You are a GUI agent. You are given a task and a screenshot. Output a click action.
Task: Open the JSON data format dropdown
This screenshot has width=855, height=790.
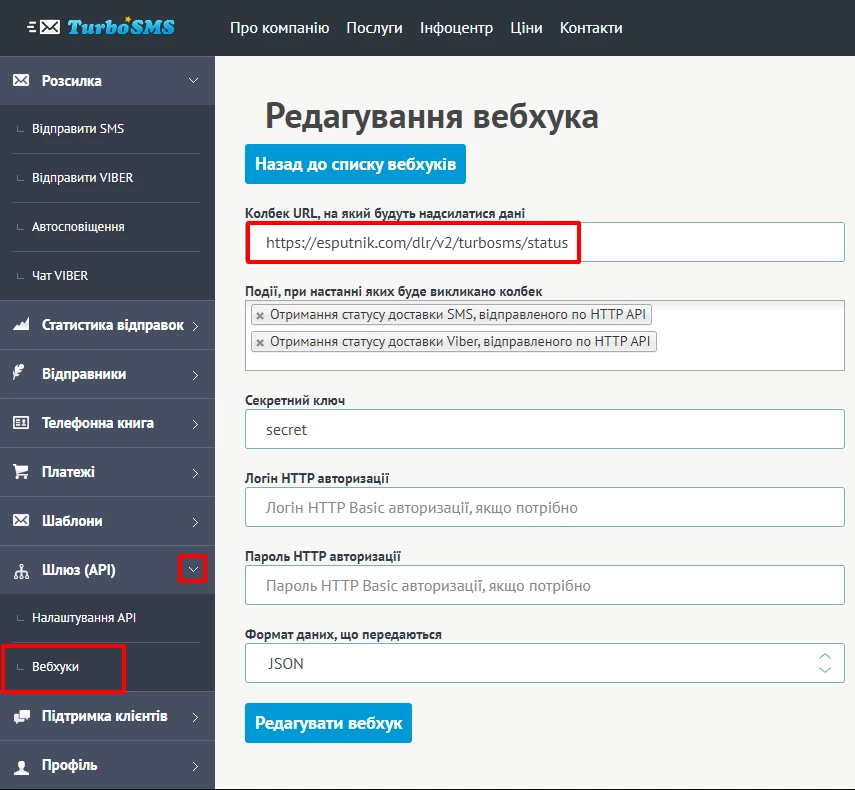point(545,663)
